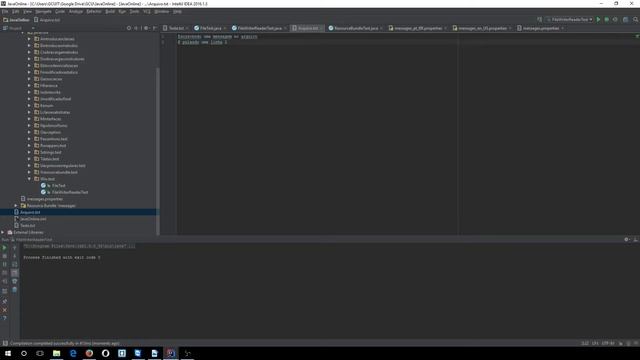
Task: Open the File menu
Action: pyautogui.click(x=5, y=11)
